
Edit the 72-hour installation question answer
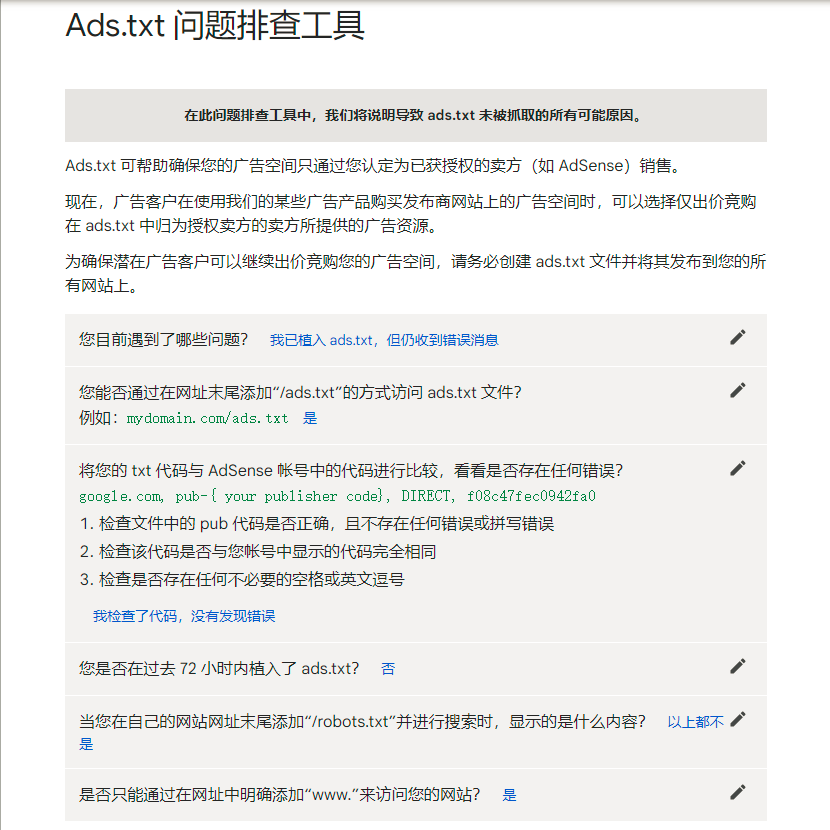[x=737, y=665]
